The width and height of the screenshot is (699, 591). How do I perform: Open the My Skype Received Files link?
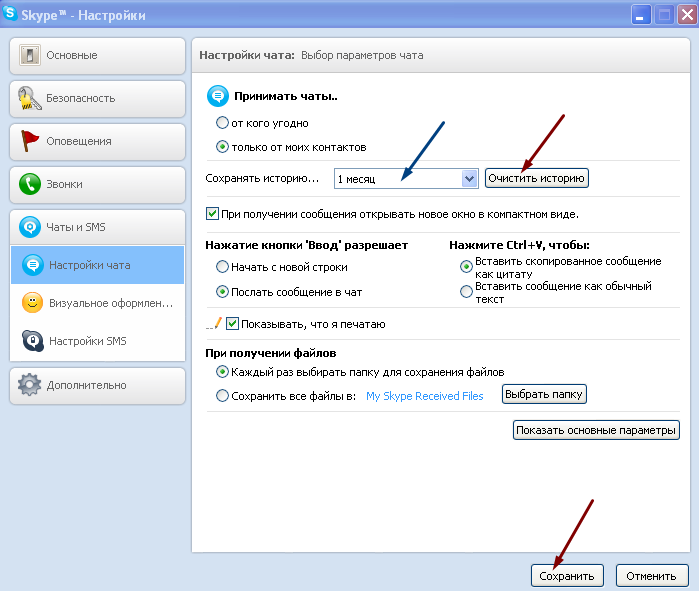[x=424, y=396]
